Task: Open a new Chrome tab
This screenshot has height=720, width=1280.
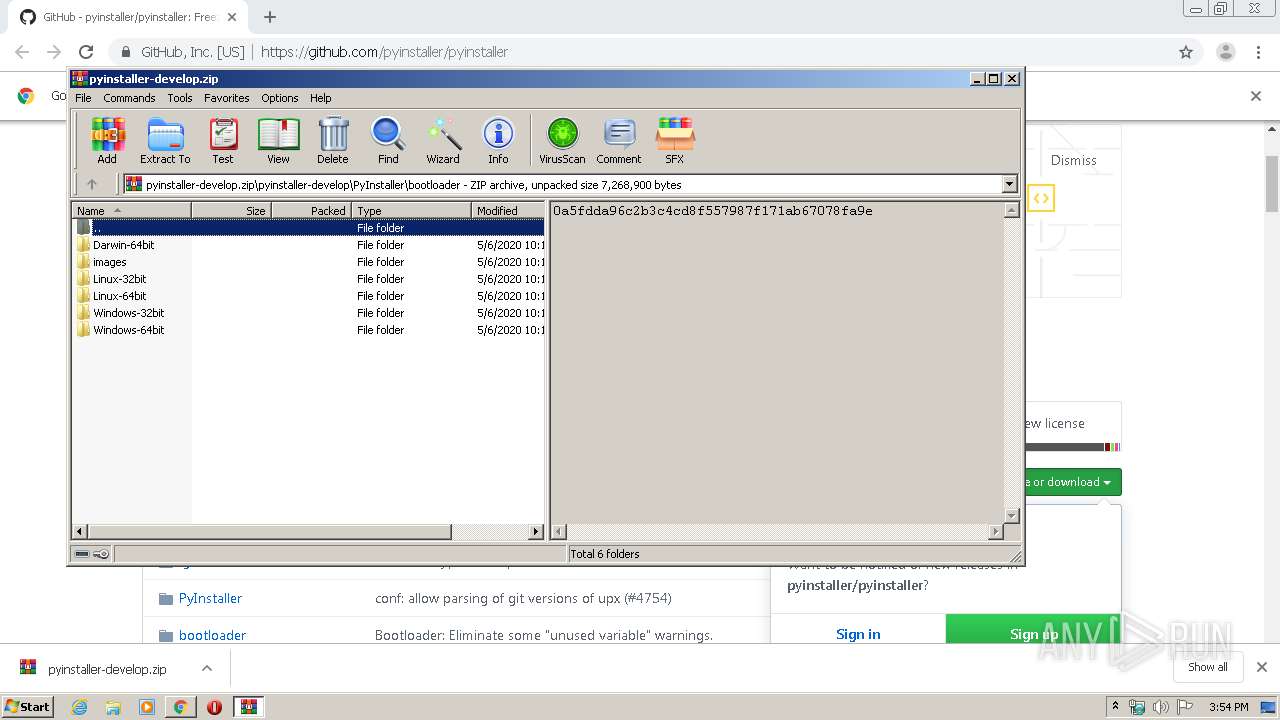Action: coord(270,17)
